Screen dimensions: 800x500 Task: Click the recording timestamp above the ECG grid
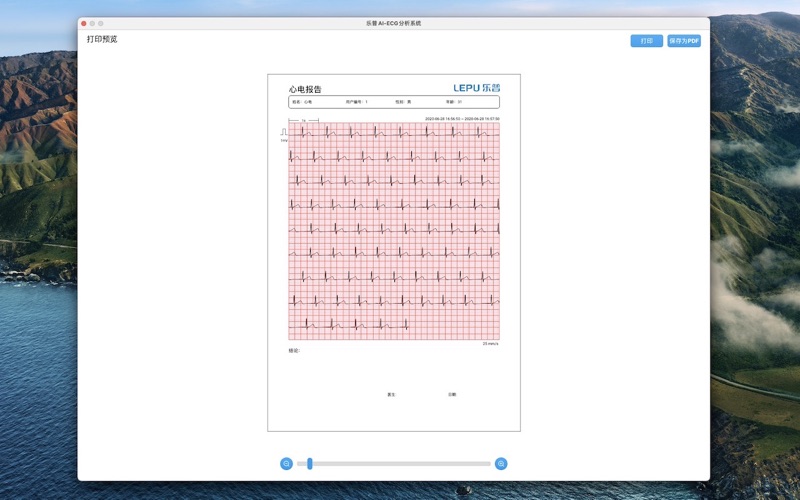pos(462,118)
